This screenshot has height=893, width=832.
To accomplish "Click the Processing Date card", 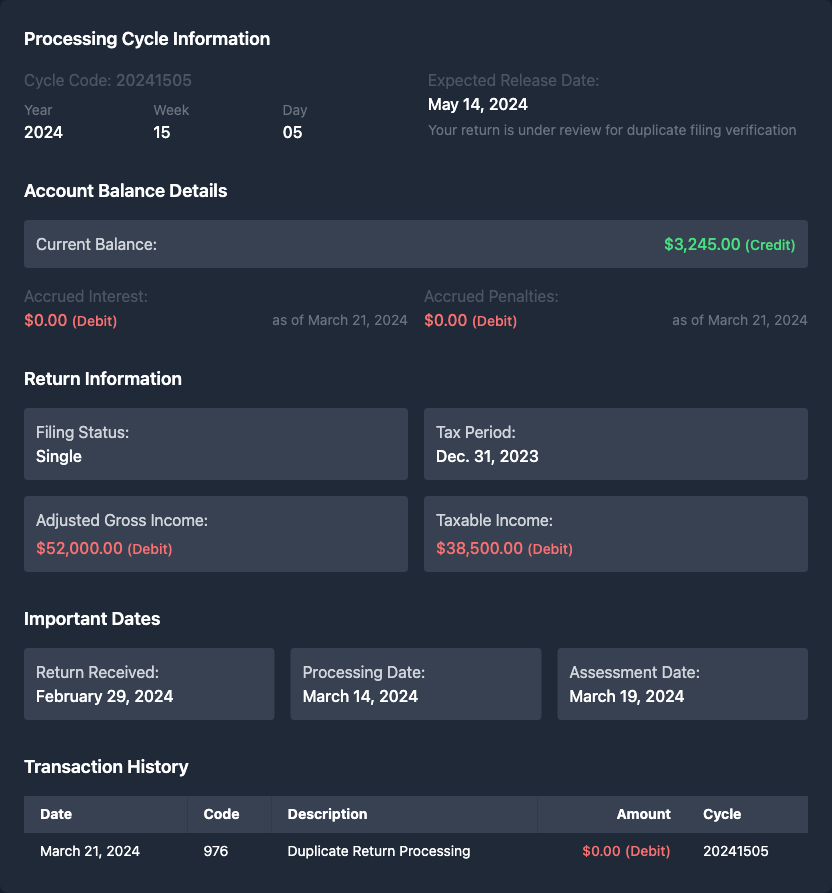I will pyautogui.click(x=415, y=684).
